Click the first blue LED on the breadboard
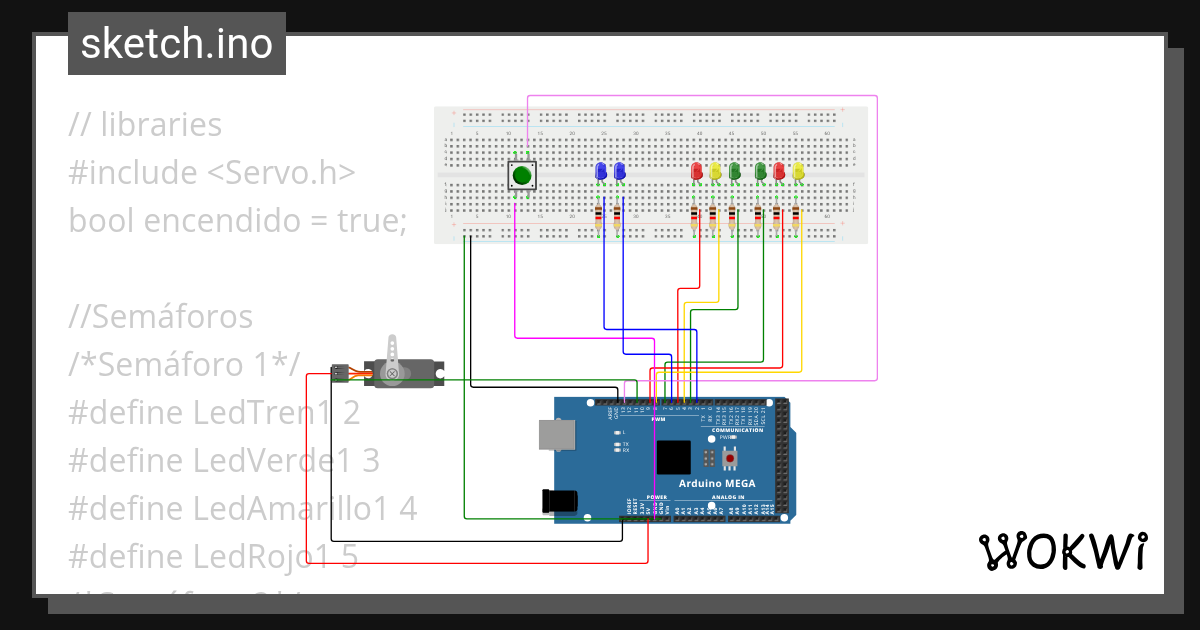1200x630 pixels. [600, 170]
